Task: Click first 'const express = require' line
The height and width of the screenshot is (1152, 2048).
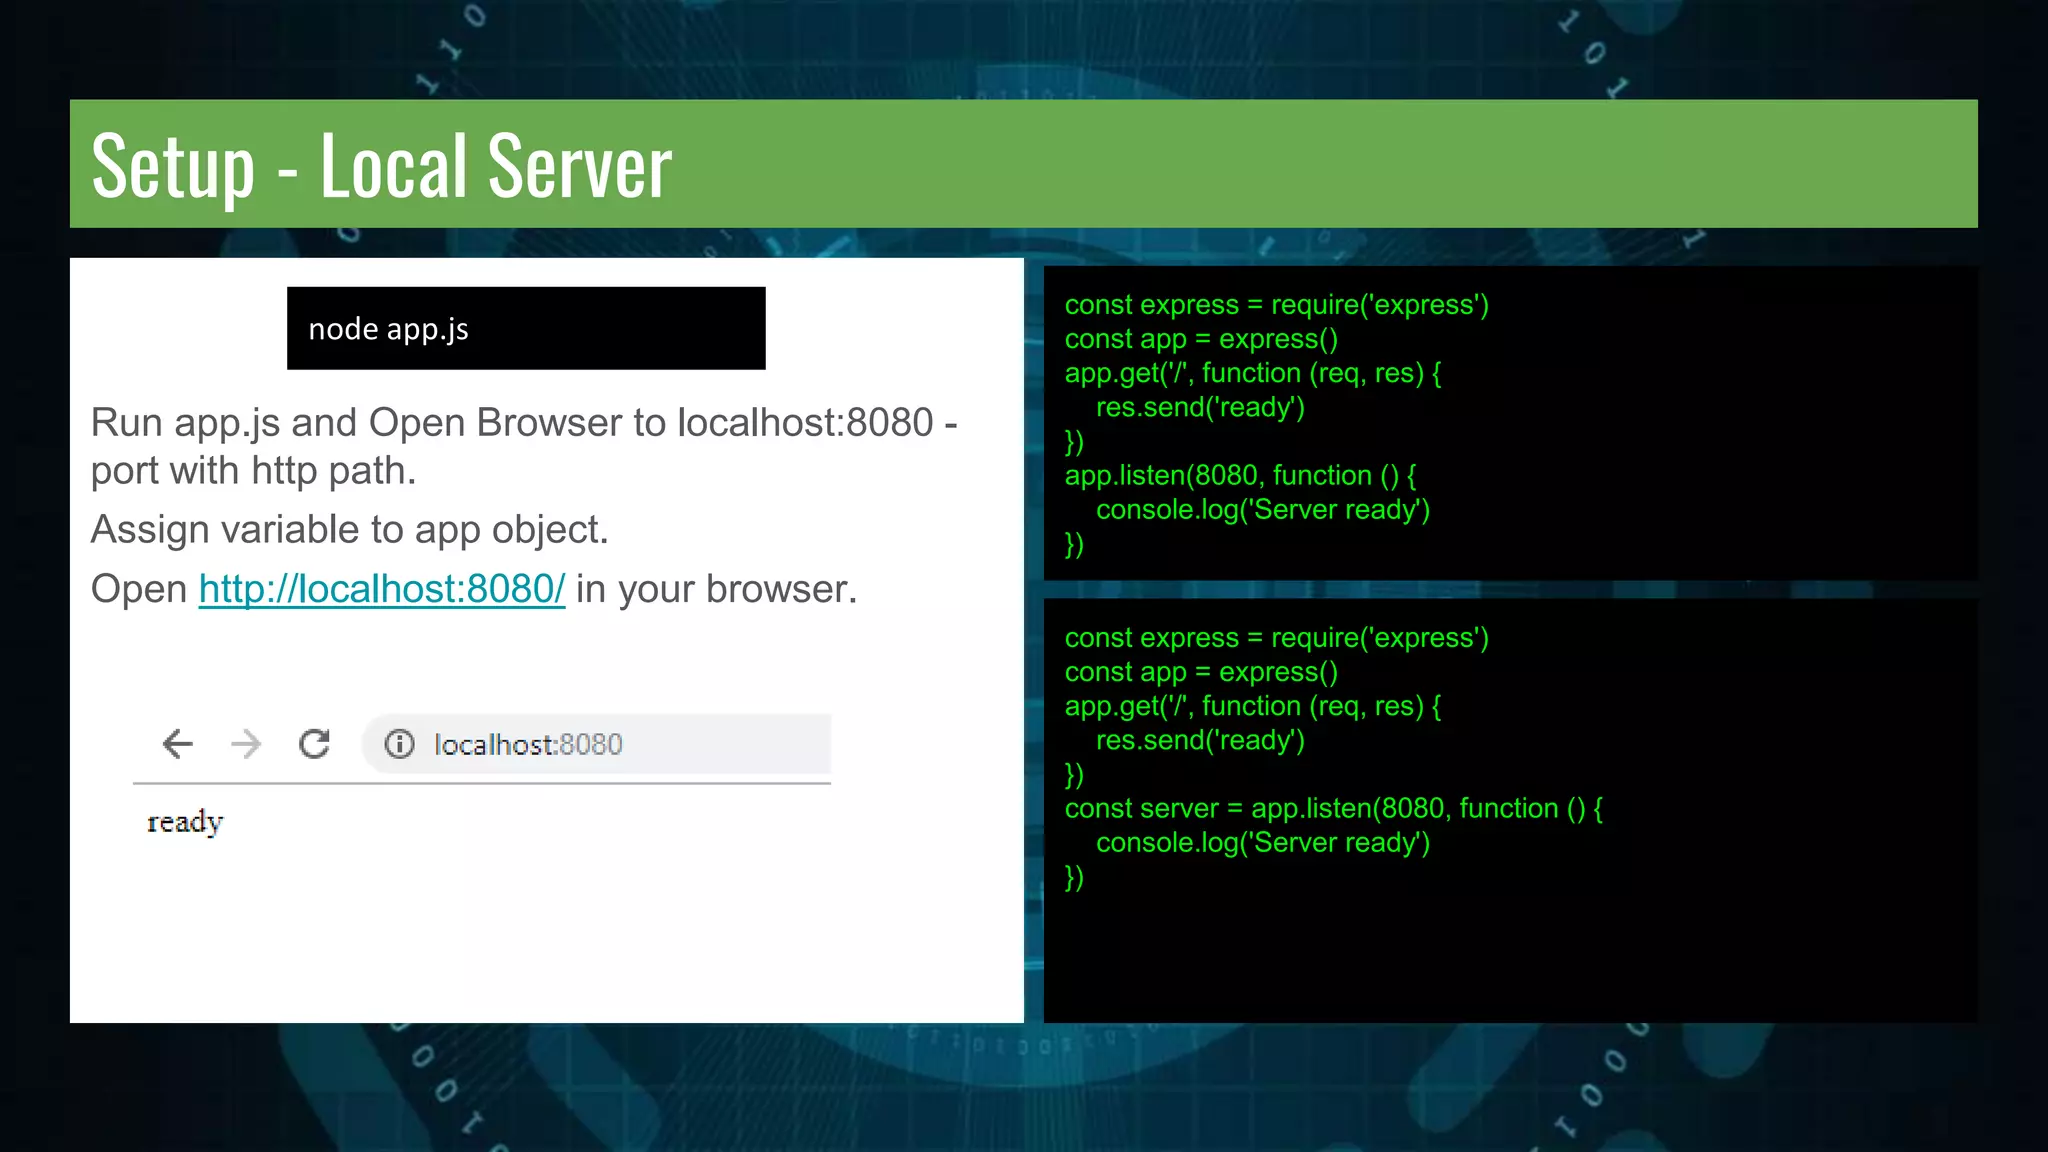Action: tap(1277, 305)
